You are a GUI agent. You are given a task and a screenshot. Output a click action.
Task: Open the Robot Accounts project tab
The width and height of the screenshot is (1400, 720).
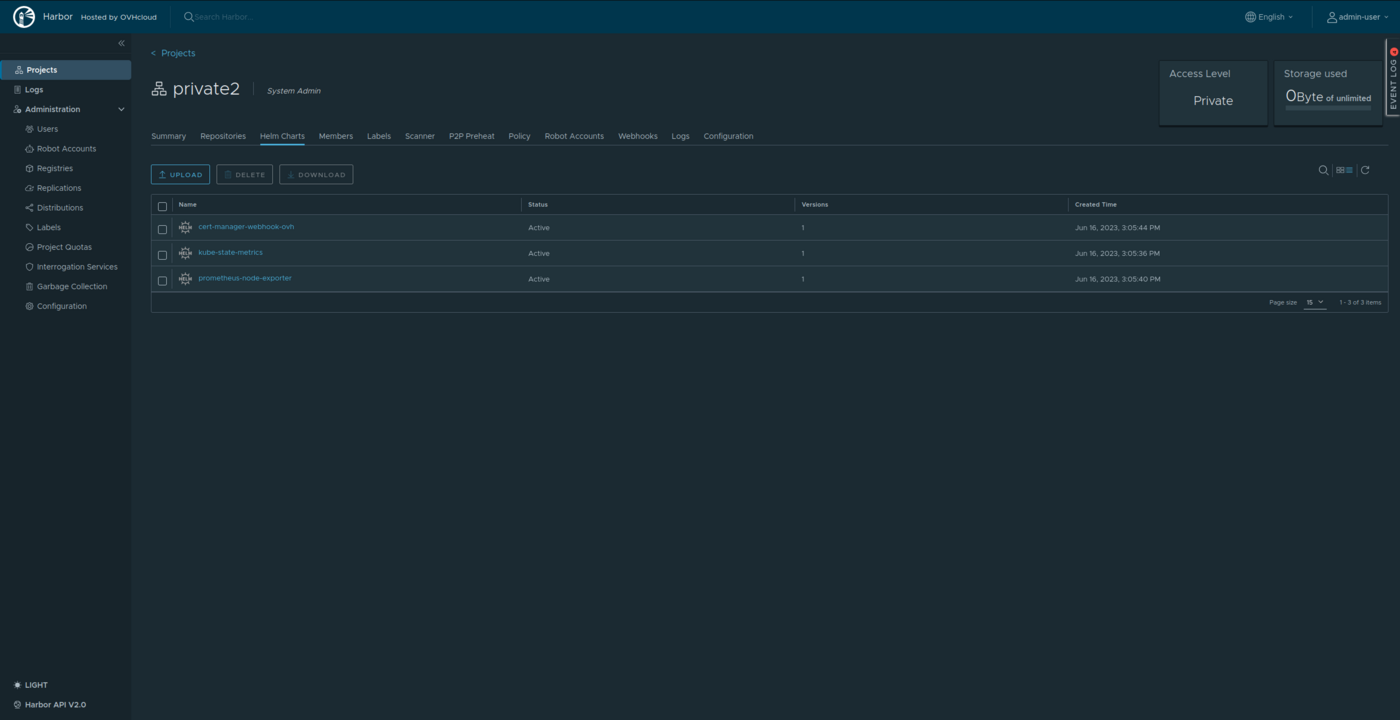point(573,136)
